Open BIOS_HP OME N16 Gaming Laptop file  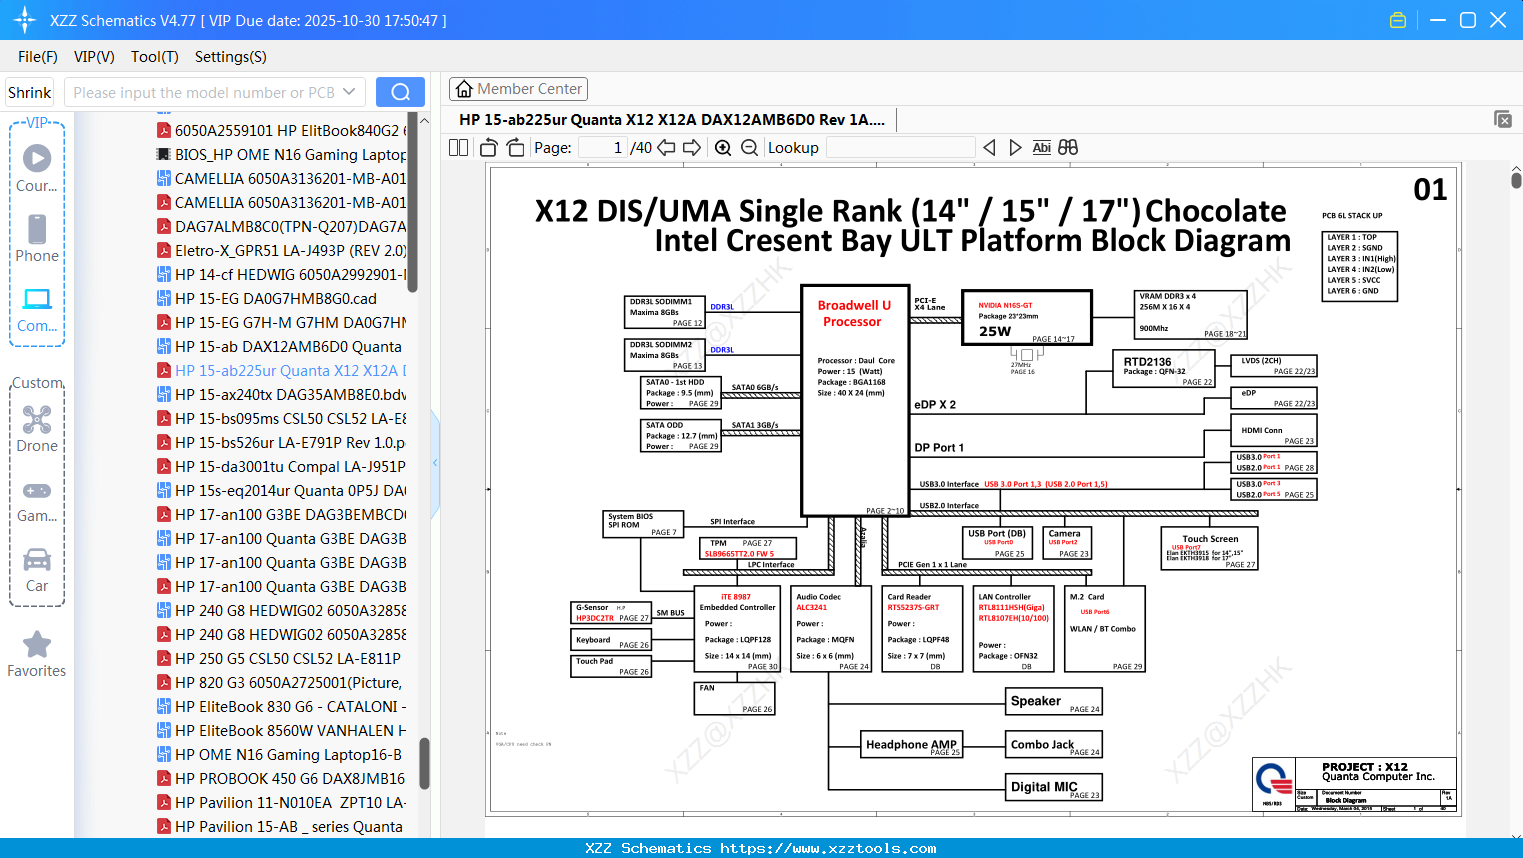click(282, 155)
